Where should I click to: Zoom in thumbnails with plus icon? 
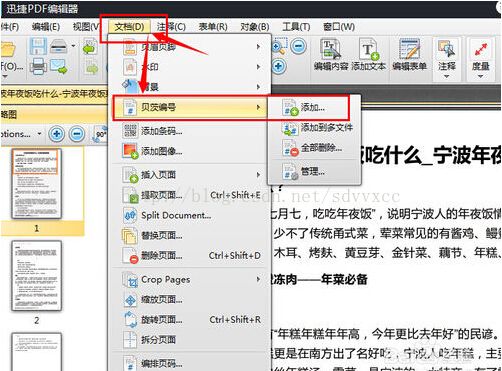coord(57,134)
